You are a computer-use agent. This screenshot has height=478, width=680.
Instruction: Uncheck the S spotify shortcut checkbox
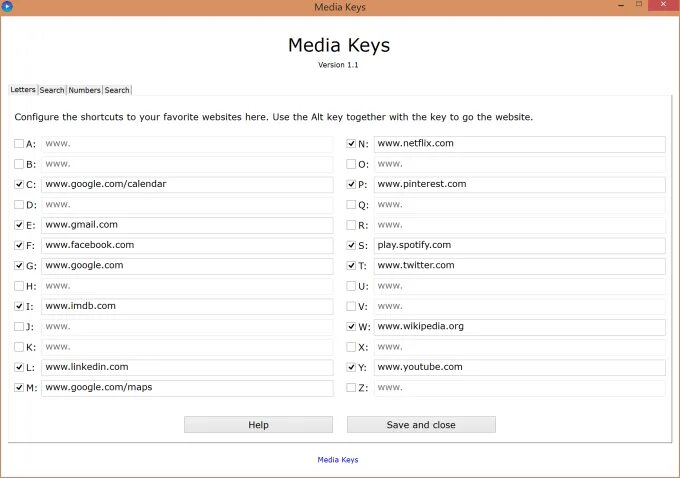pyautogui.click(x=351, y=245)
